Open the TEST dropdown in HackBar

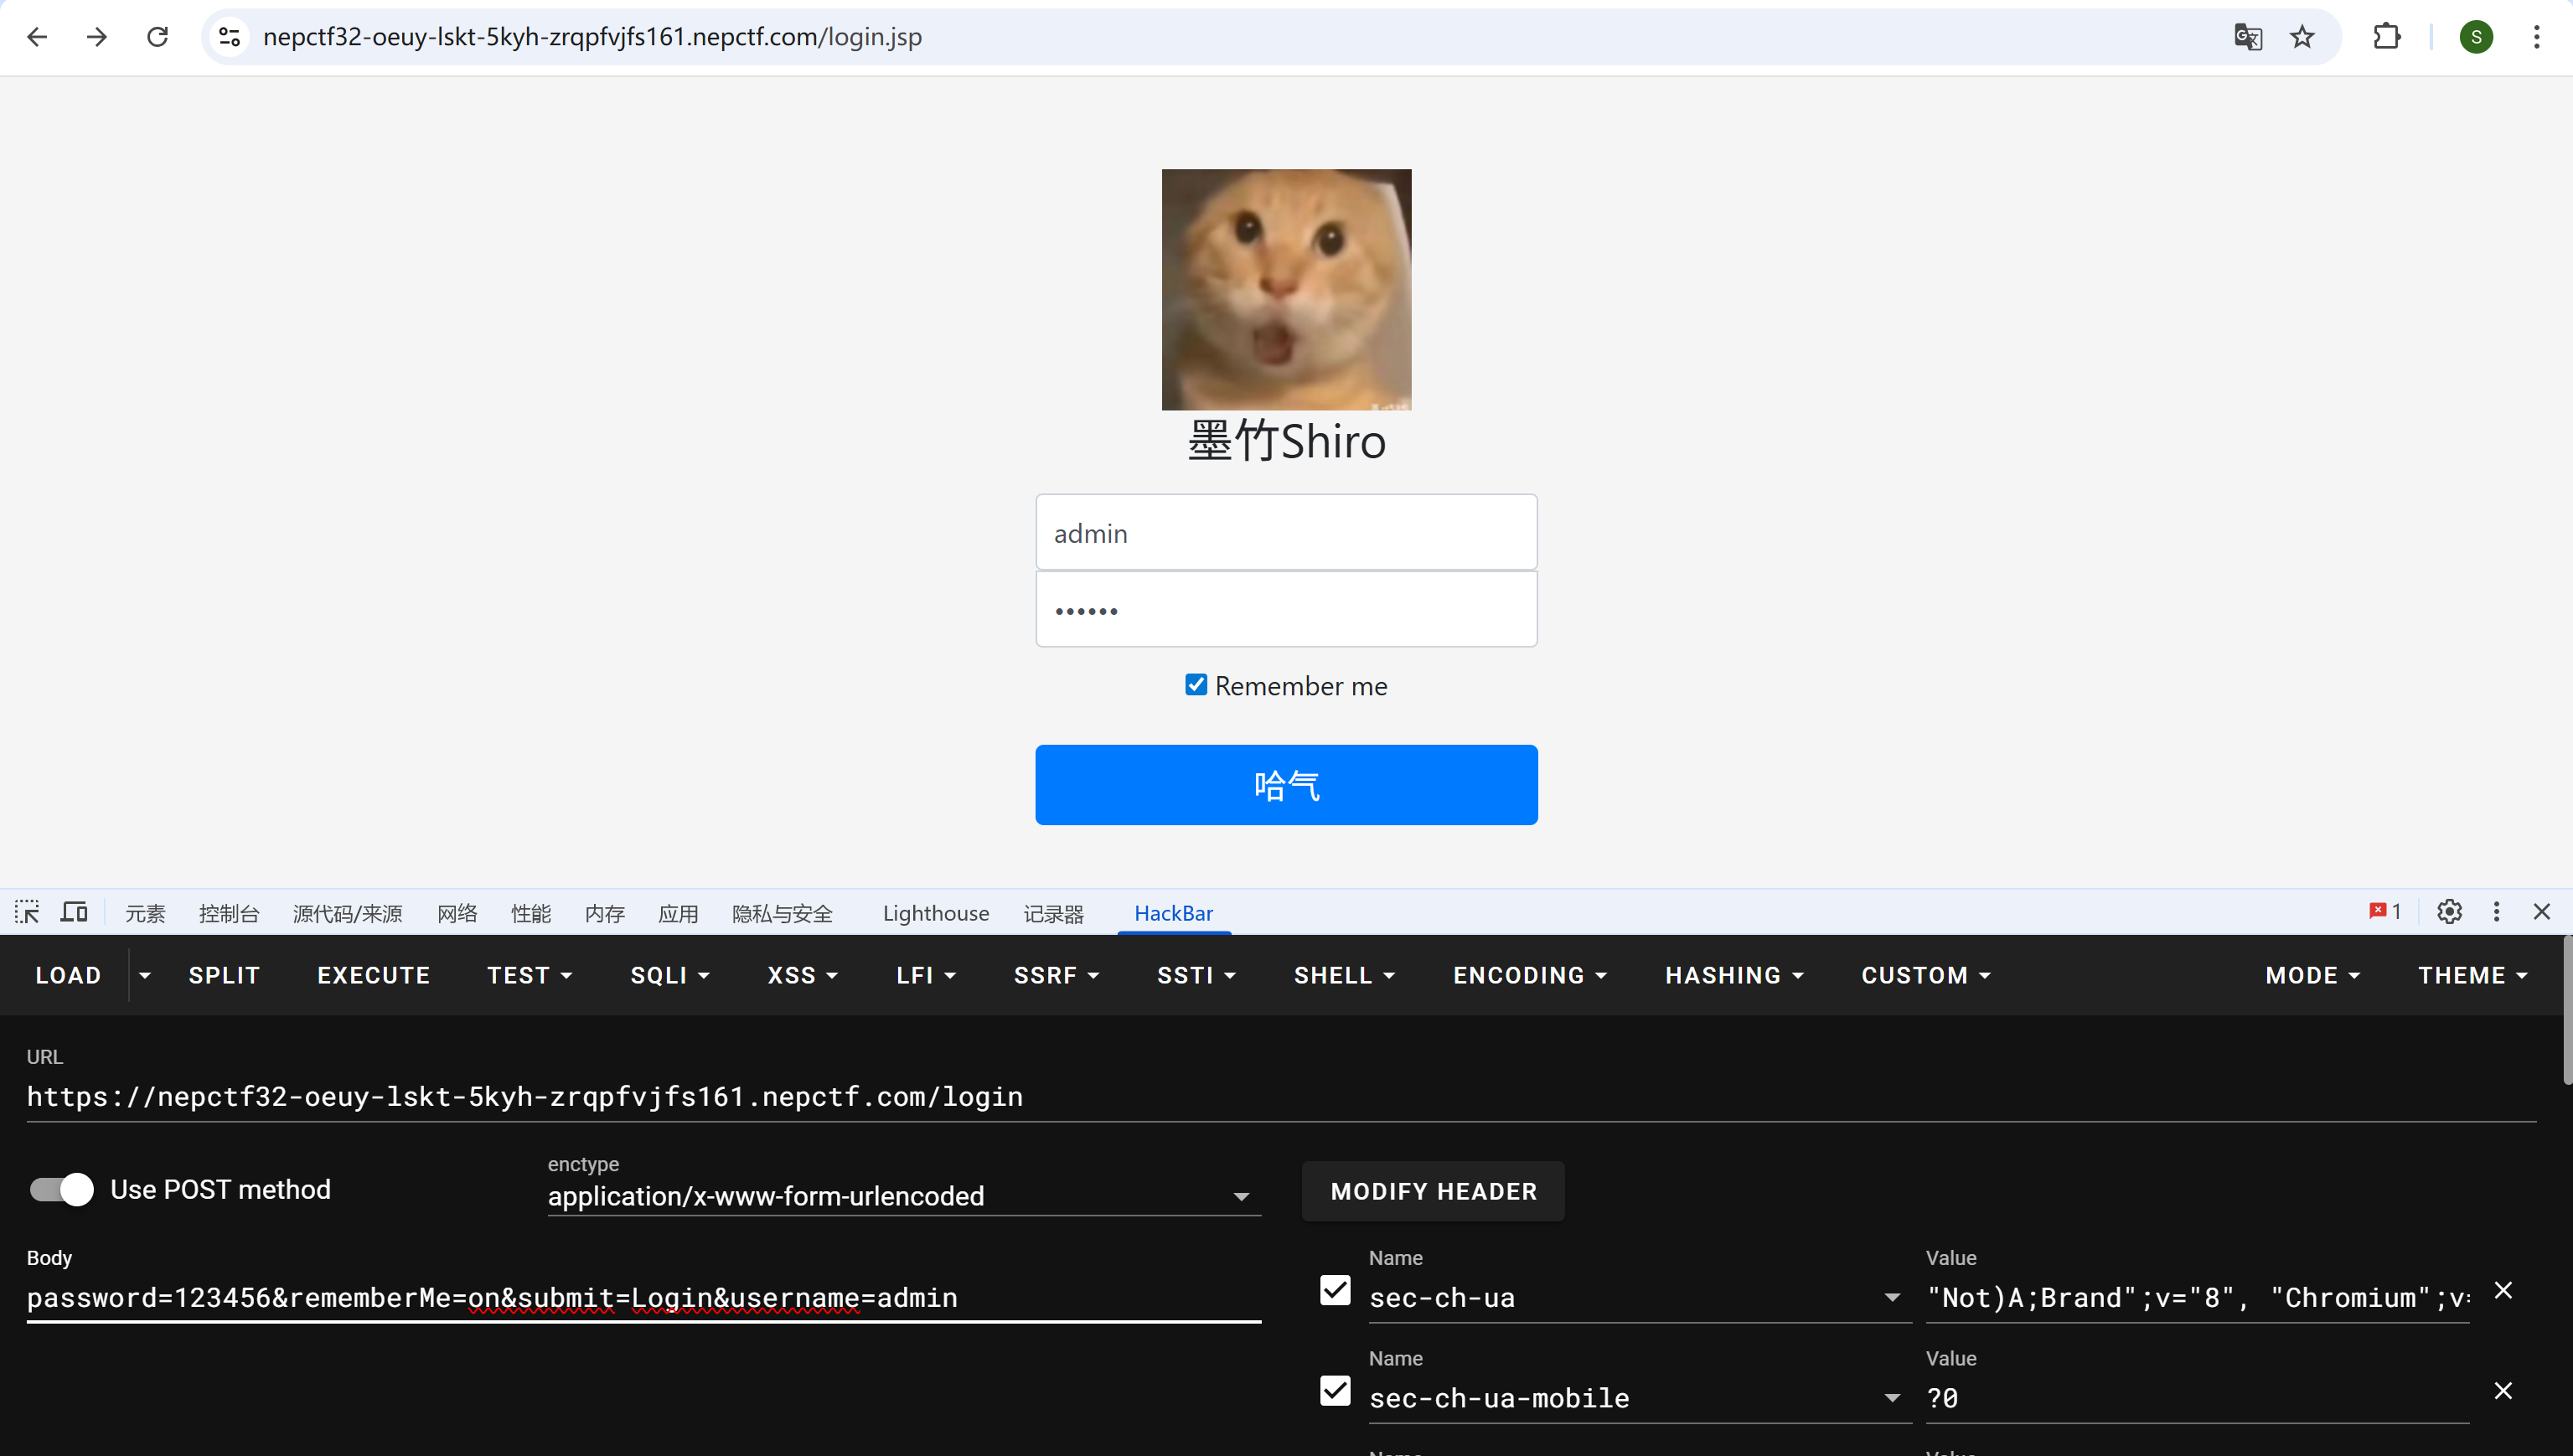[x=529, y=975]
